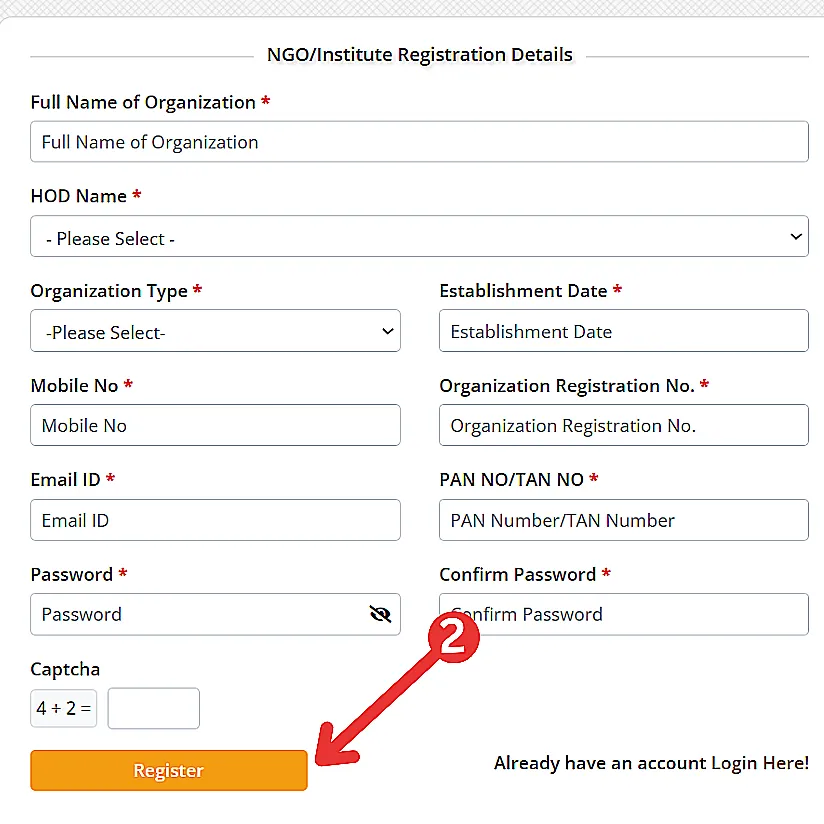Click the Captcha answer box
This screenshot has width=824, height=824.
coord(153,708)
